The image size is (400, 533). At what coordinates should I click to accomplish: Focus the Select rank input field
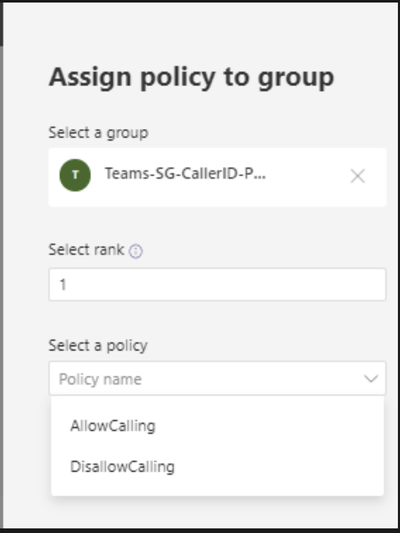point(218,285)
